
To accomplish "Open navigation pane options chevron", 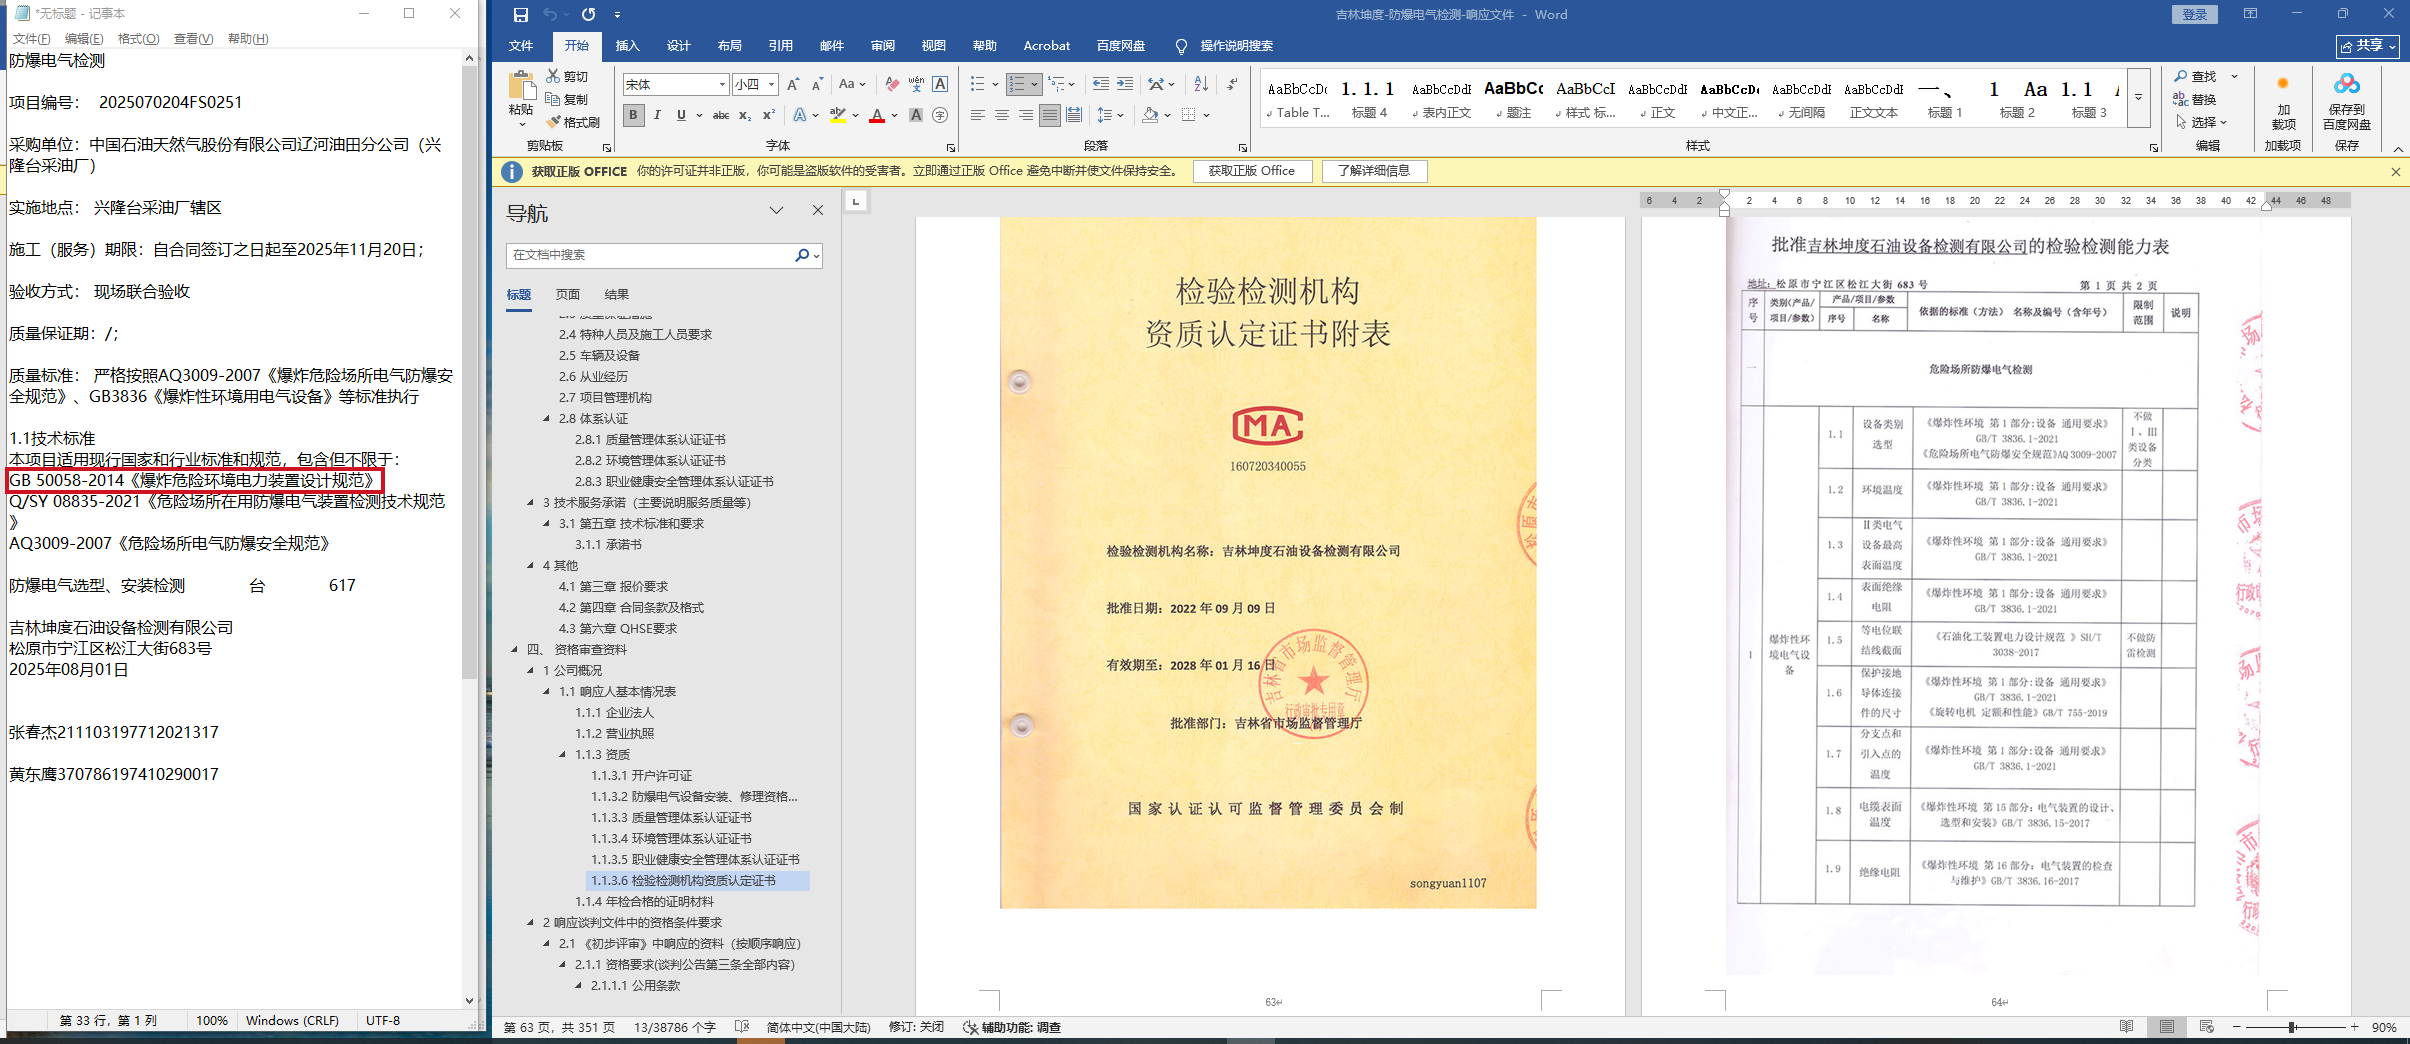I will [776, 210].
